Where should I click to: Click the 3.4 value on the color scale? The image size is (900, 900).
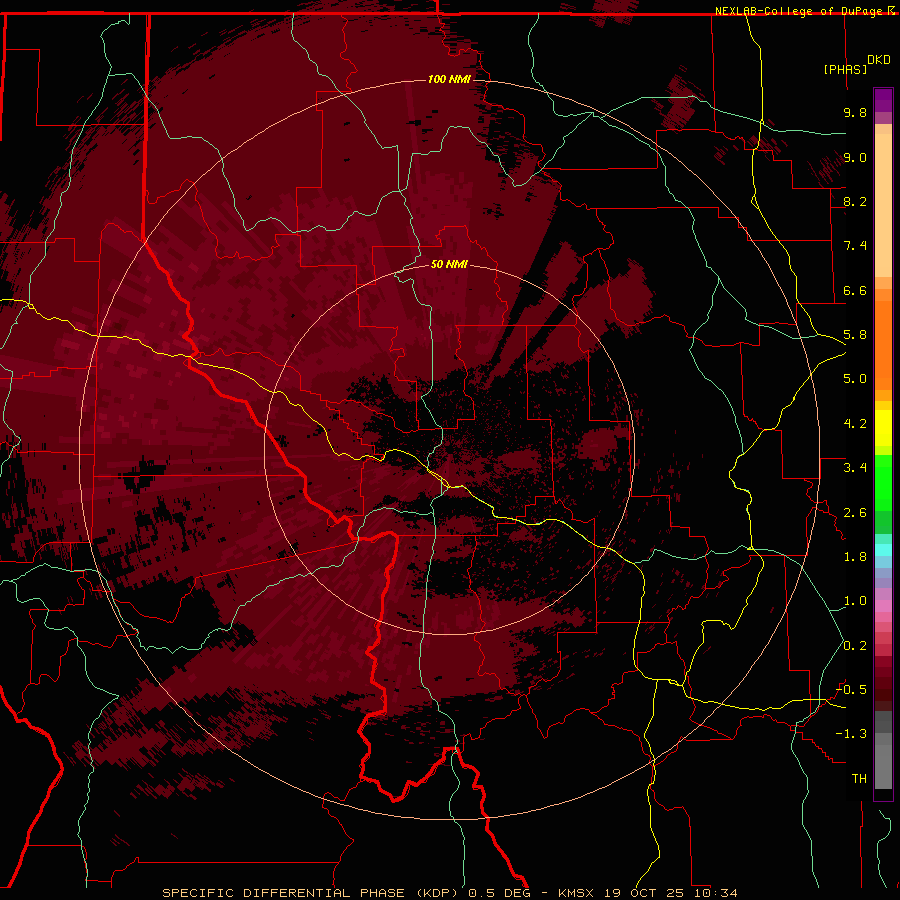[x=855, y=468]
